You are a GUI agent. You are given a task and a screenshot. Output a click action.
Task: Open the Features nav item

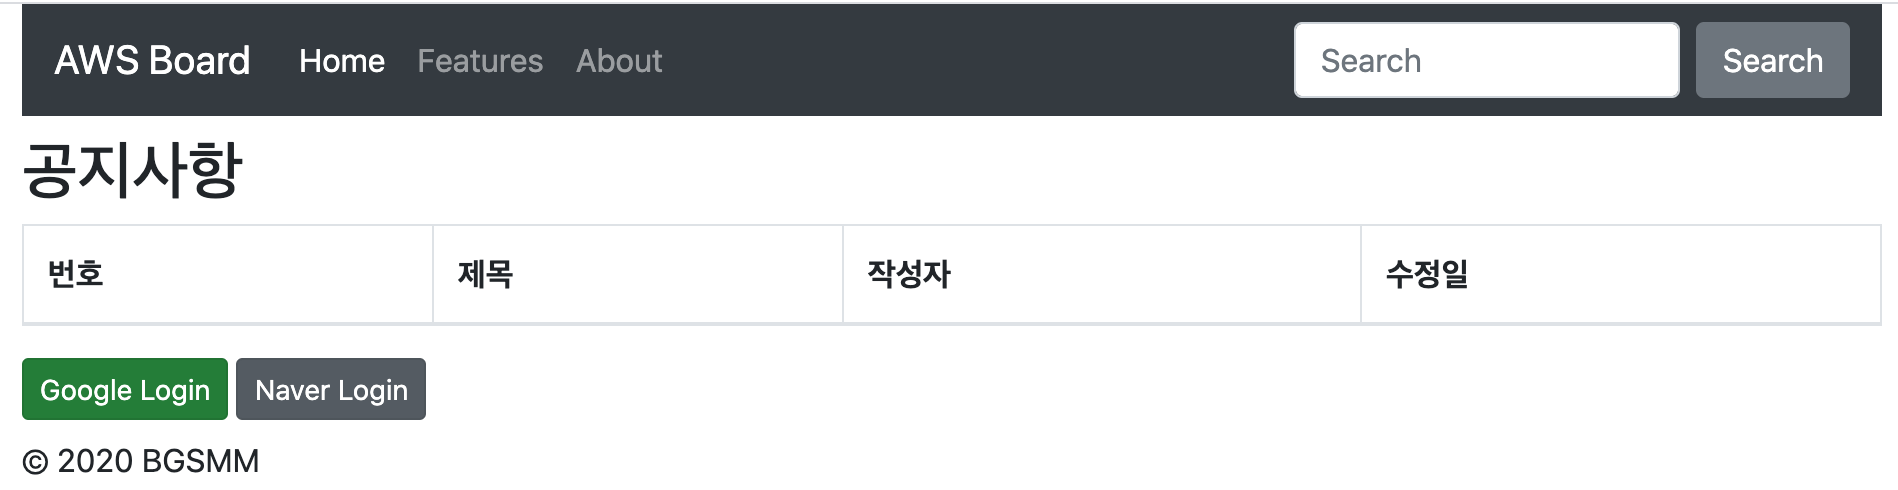[x=480, y=61]
